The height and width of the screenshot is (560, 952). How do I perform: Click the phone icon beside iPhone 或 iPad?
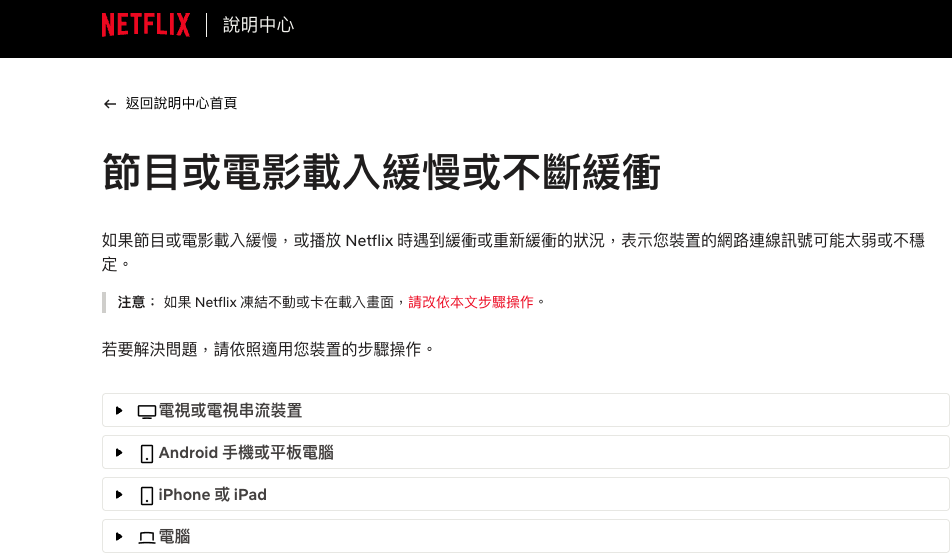pos(147,496)
